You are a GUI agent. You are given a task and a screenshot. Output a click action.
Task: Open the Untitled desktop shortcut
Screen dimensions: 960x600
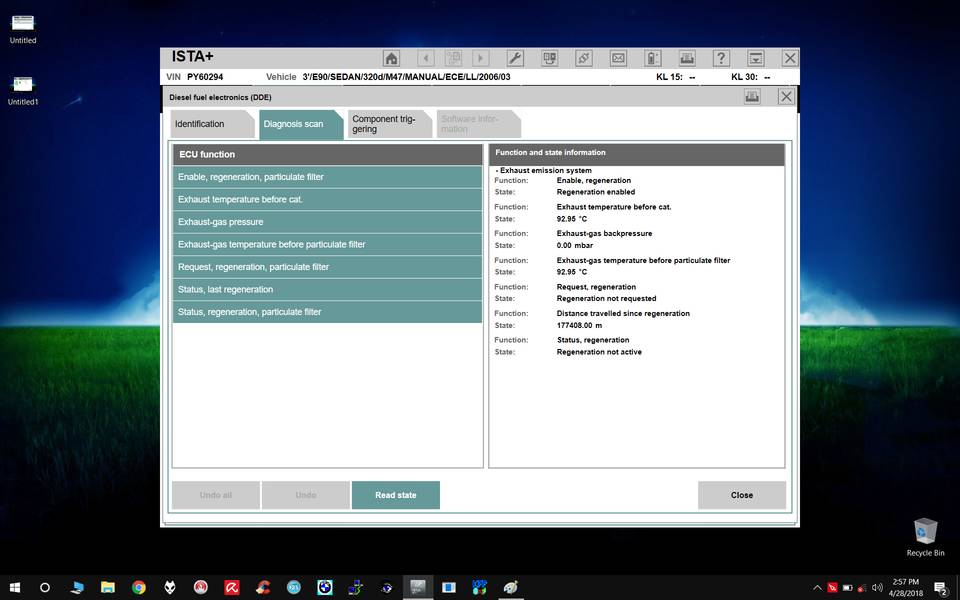pyautogui.click(x=23, y=29)
